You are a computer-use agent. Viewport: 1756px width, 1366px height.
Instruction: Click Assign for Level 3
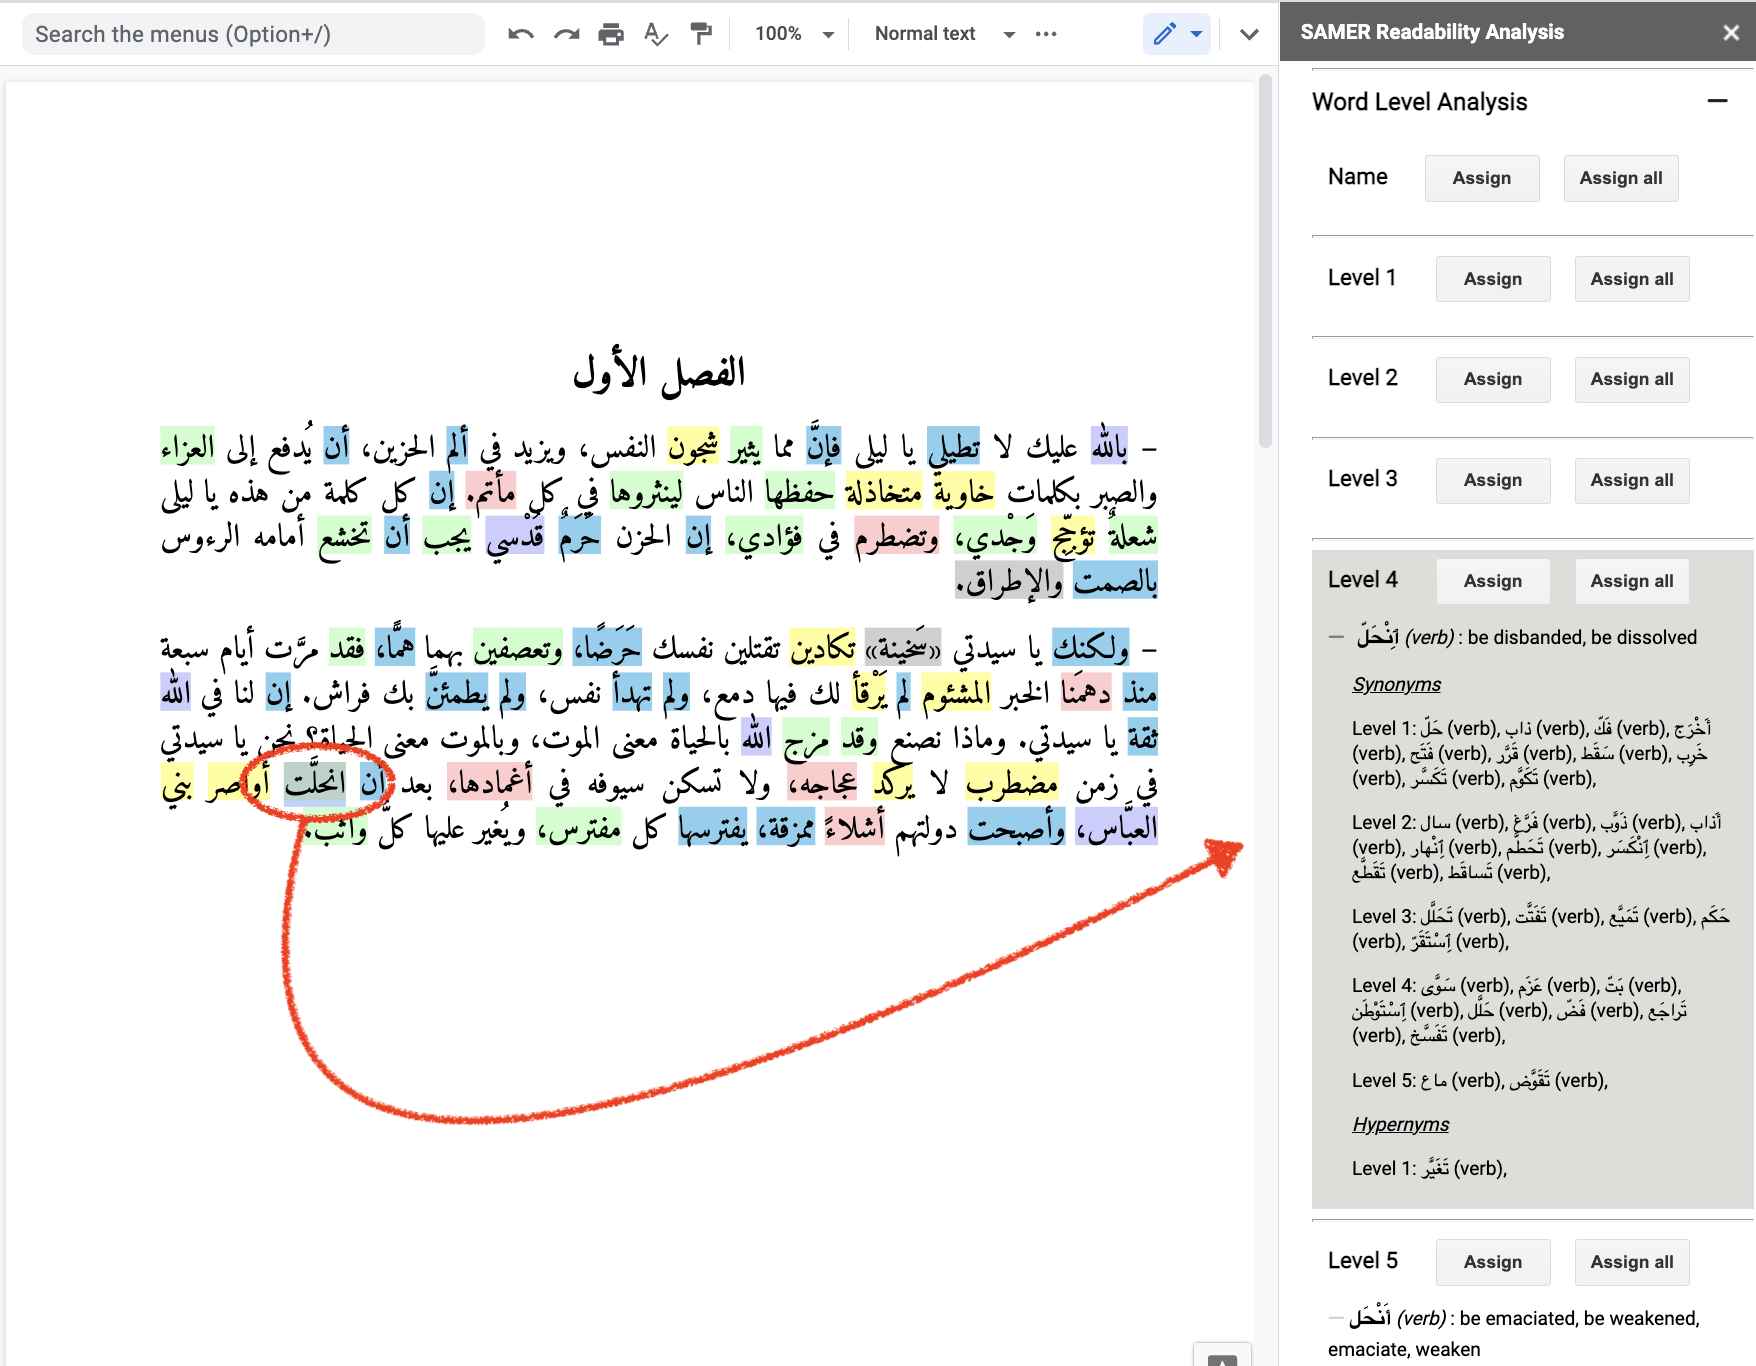1493,480
